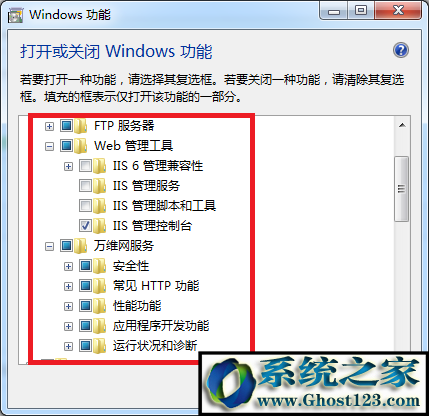The width and height of the screenshot is (429, 416).
Task: Click the scrollbar up arrow
Action: coord(402,125)
